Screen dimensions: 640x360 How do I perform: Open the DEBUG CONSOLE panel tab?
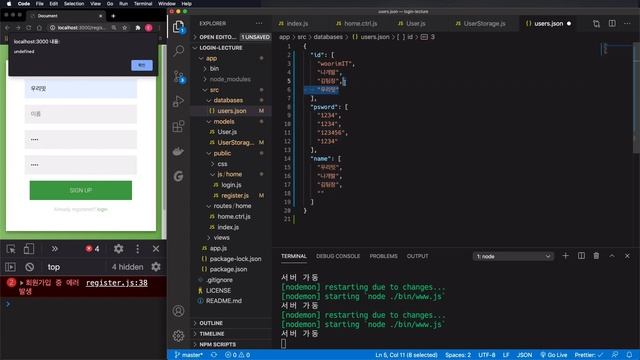[x=338, y=256]
